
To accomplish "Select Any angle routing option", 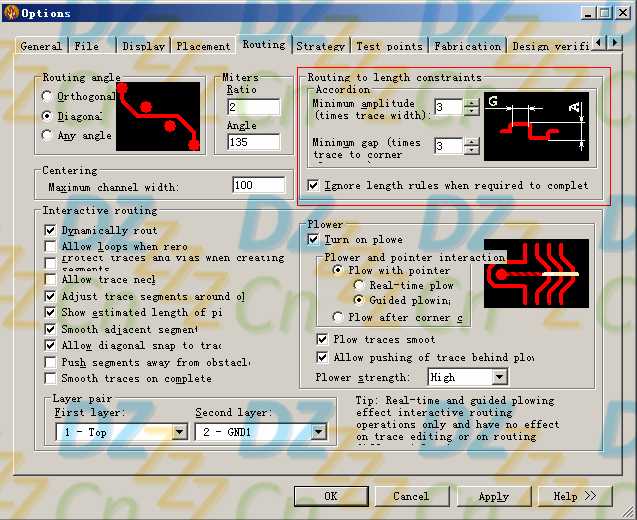I will click(x=47, y=135).
